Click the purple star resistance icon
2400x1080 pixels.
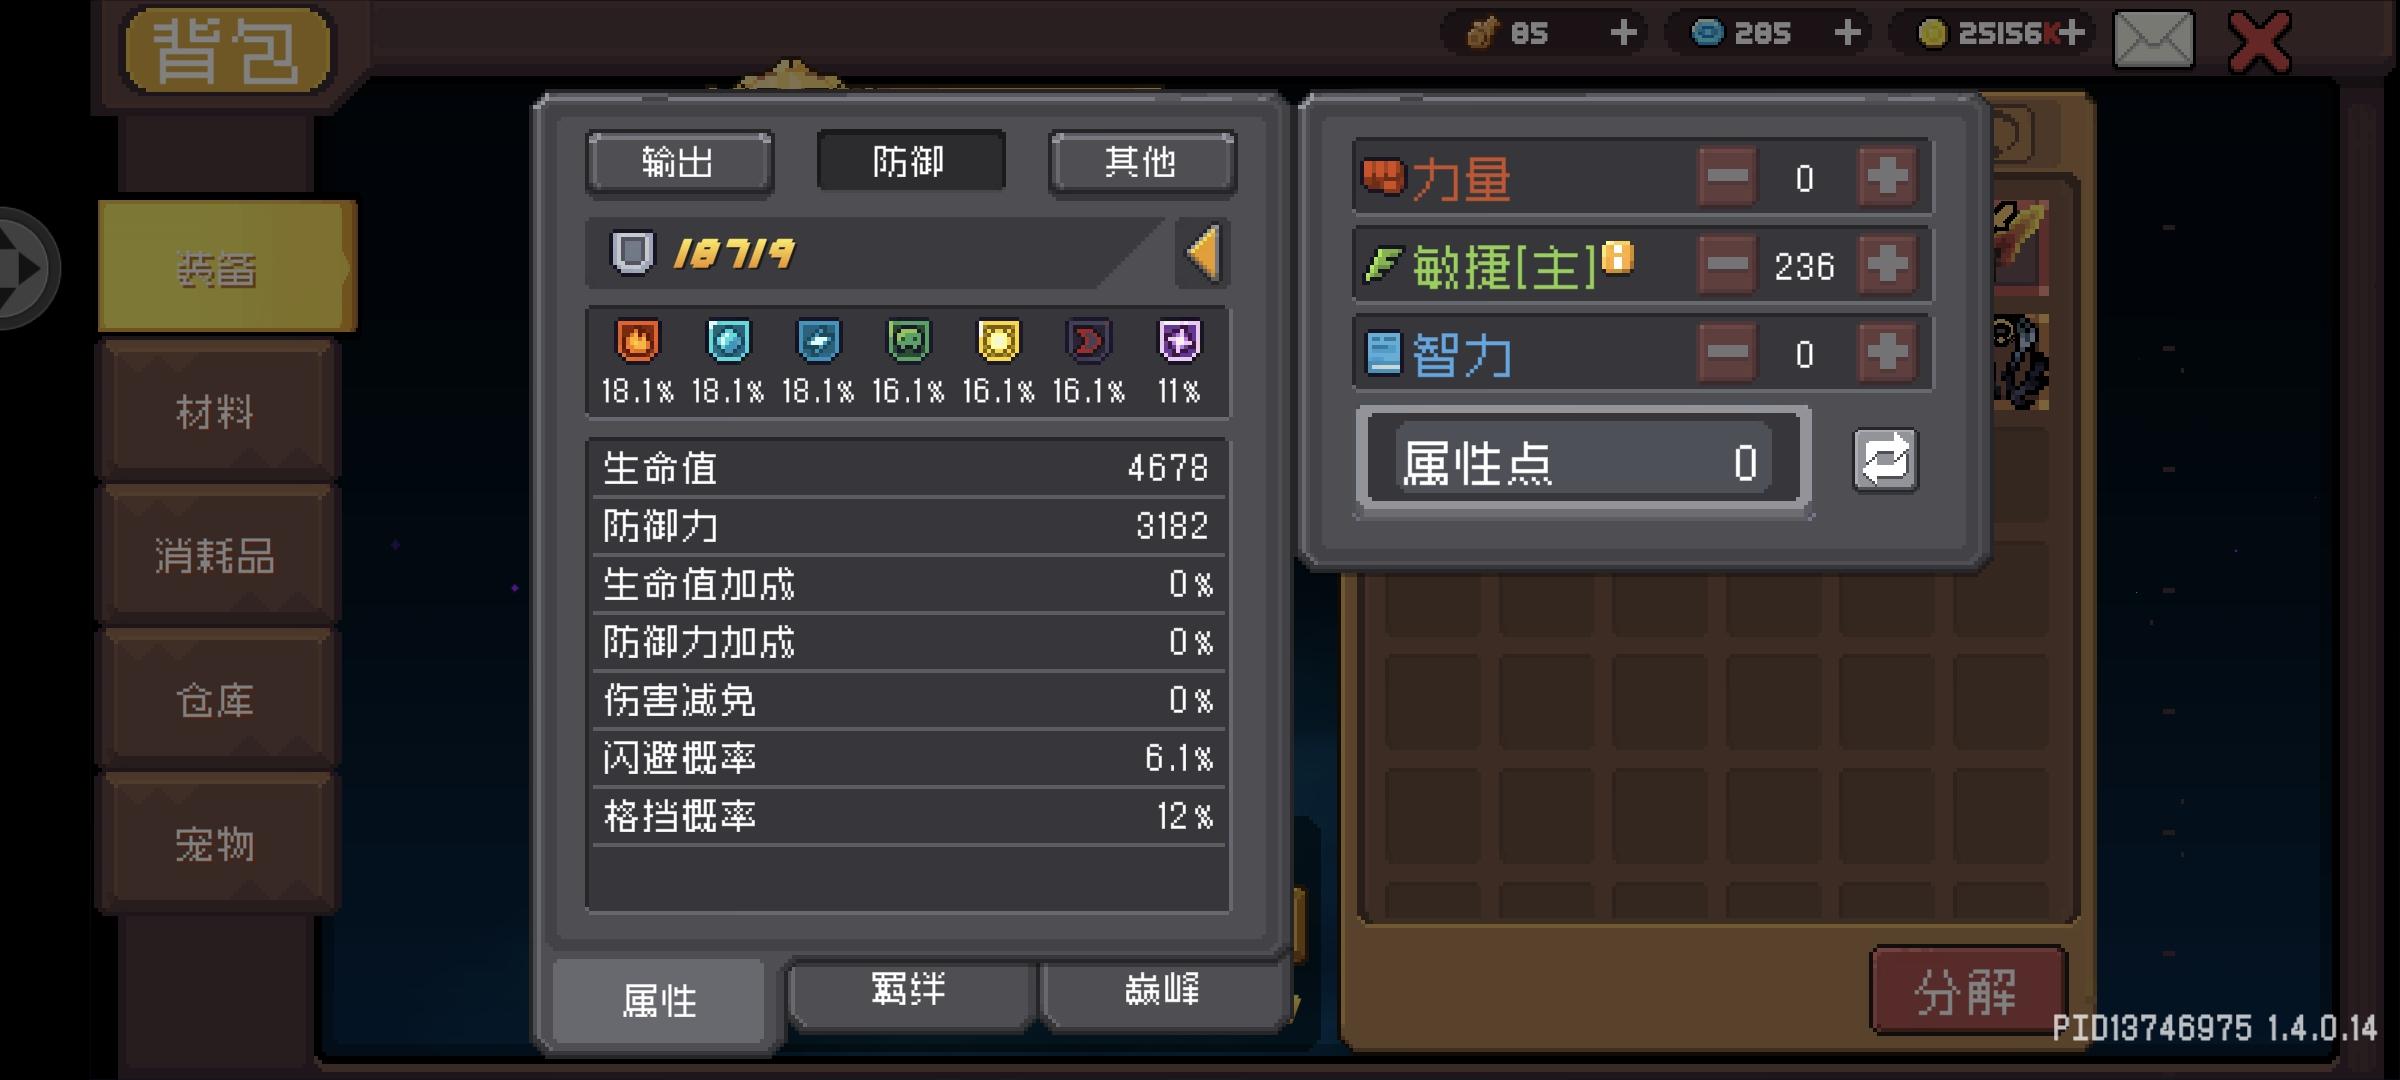click(x=1179, y=341)
